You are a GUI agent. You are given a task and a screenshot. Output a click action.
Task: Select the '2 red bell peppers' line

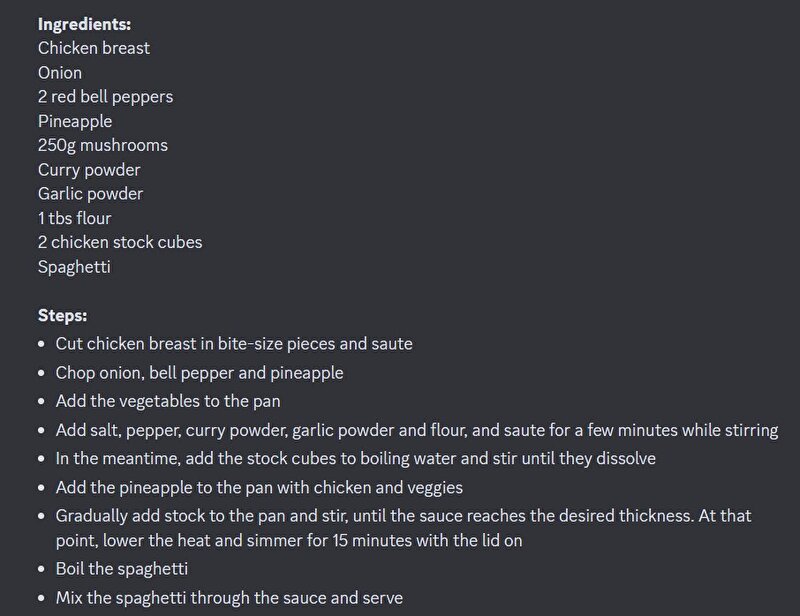[106, 97]
